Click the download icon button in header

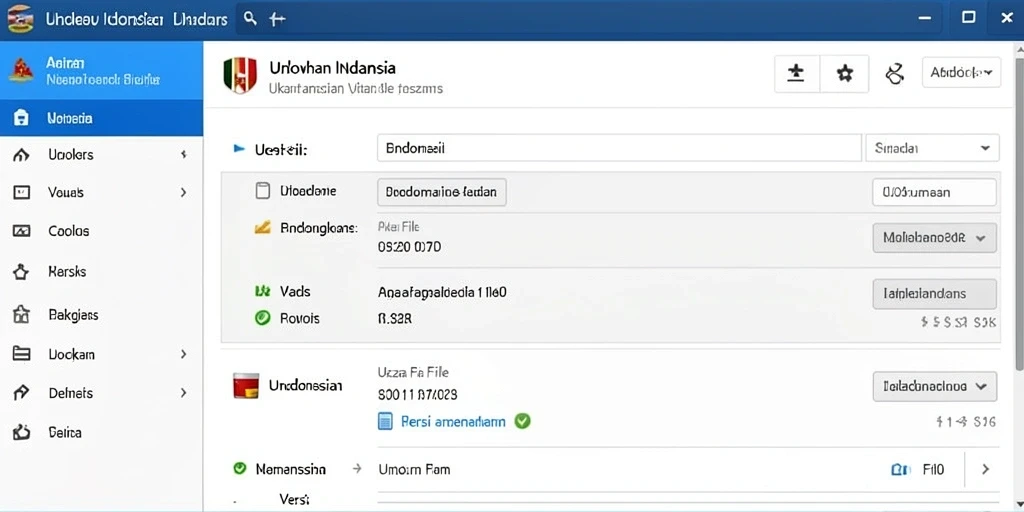(x=795, y=73)
